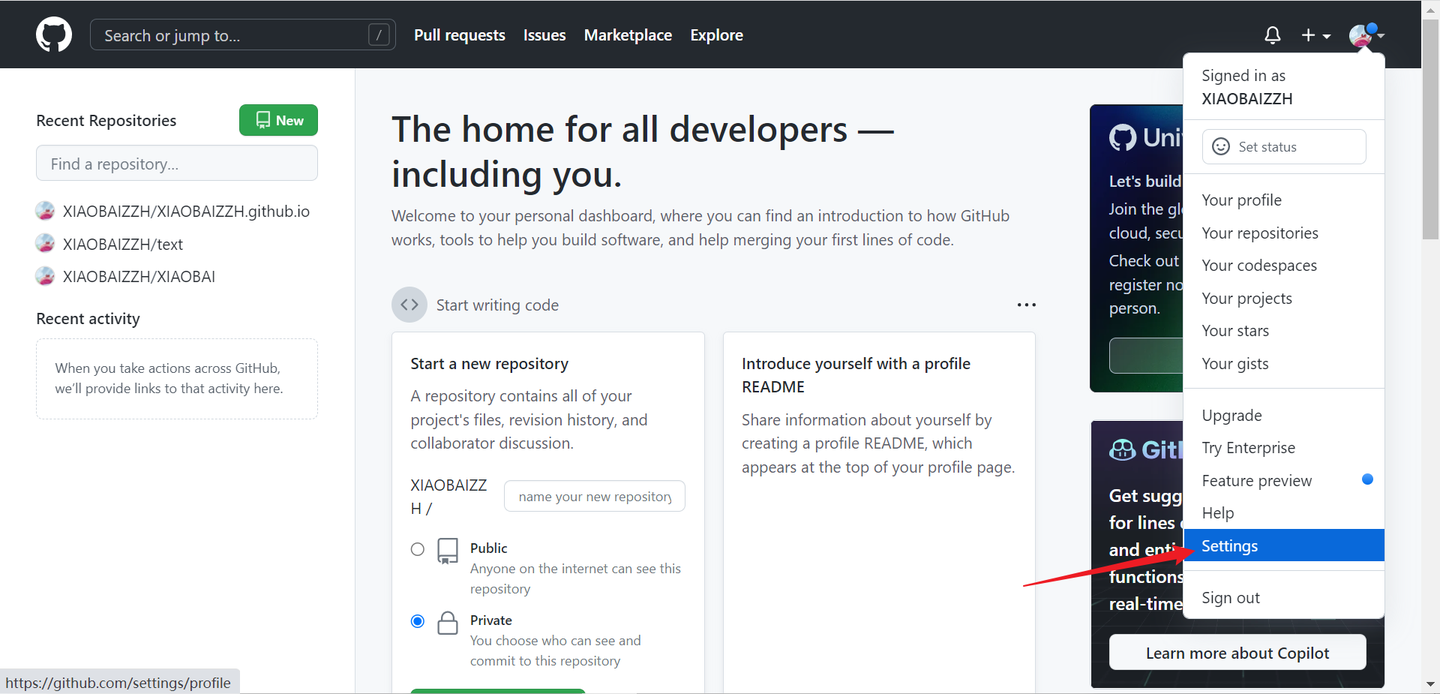Open the three-dot menu for Start writing code
The width and height of the screenshot is (1440, 694).
coord(1026,305)
